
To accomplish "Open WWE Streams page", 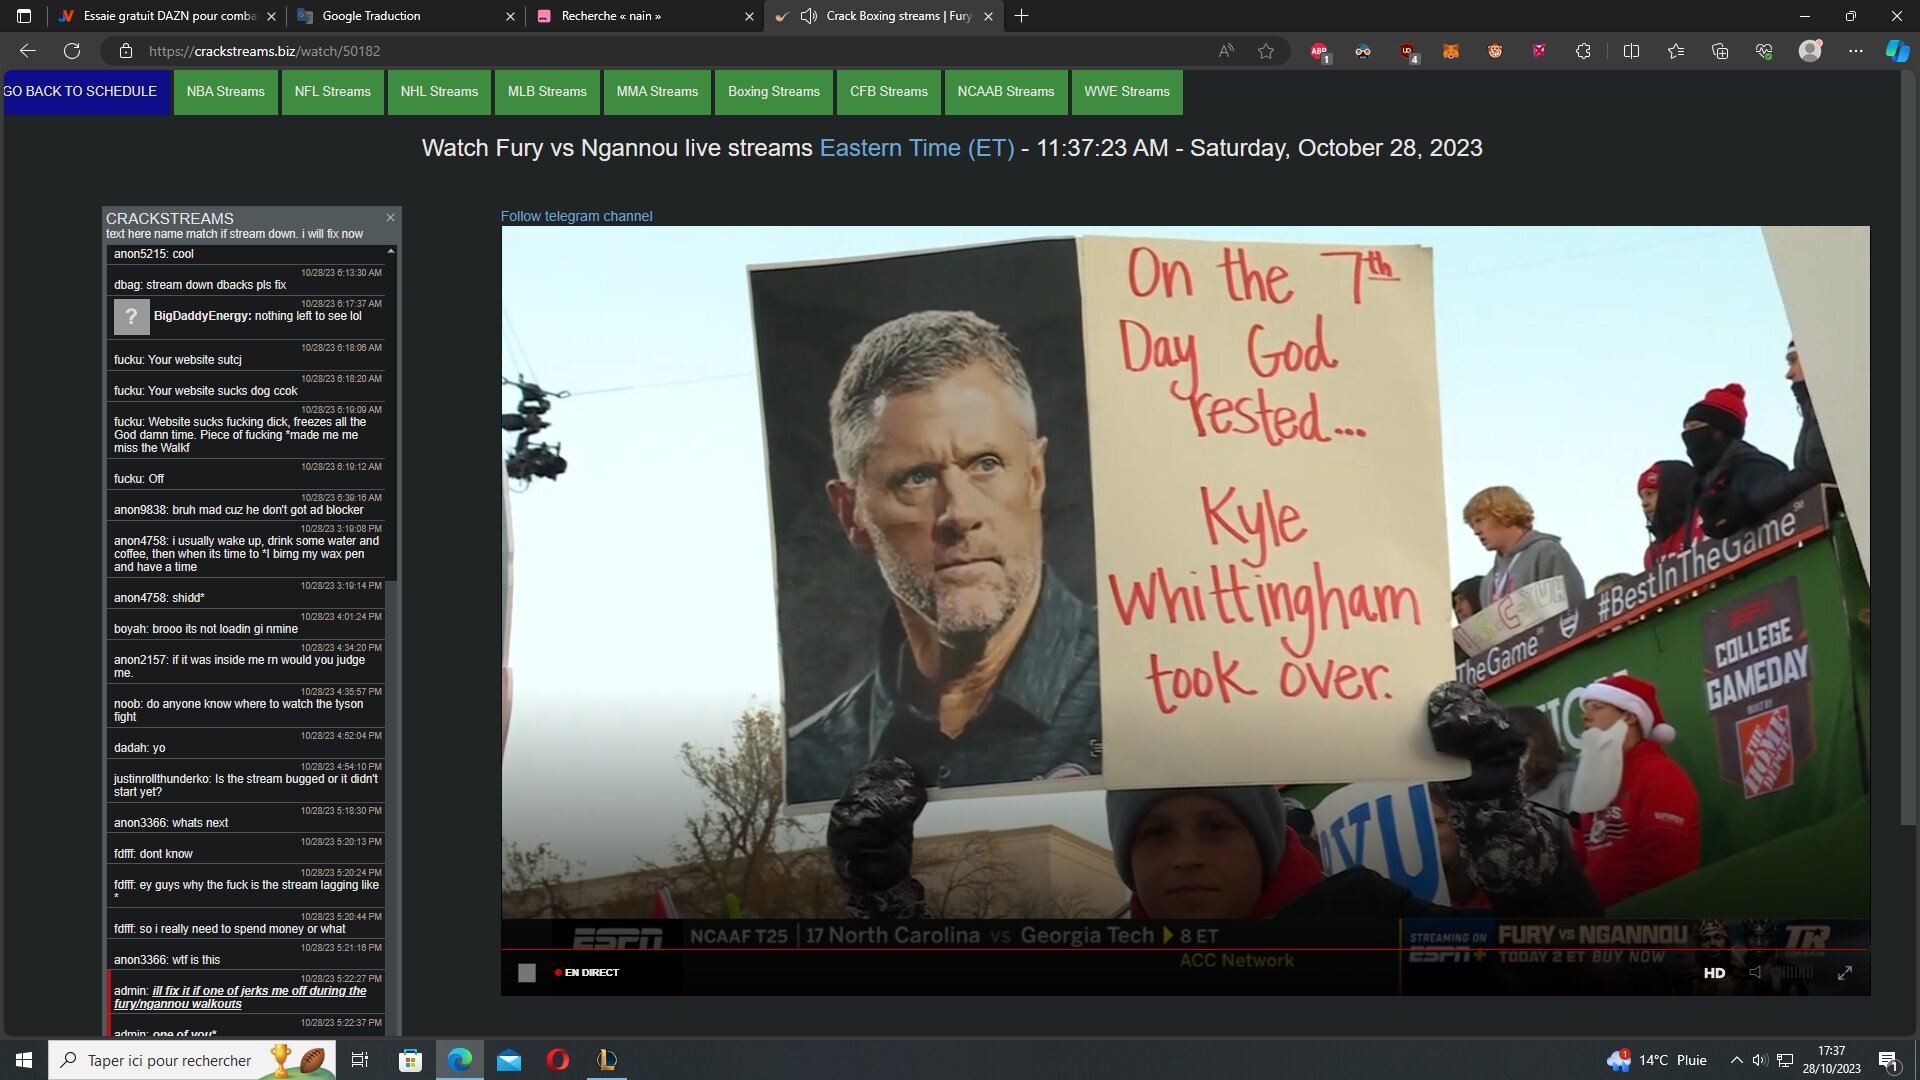I will point(1127,91).
